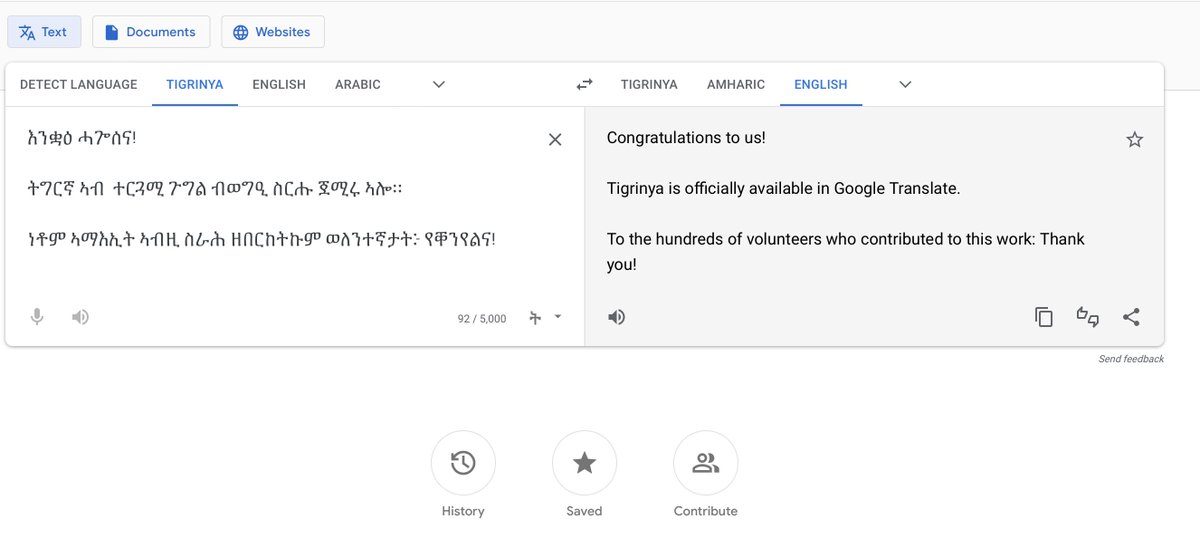Save translation with the star icon
The width and height of the screenshot is (1200, 548).
tap(1134, 140)
